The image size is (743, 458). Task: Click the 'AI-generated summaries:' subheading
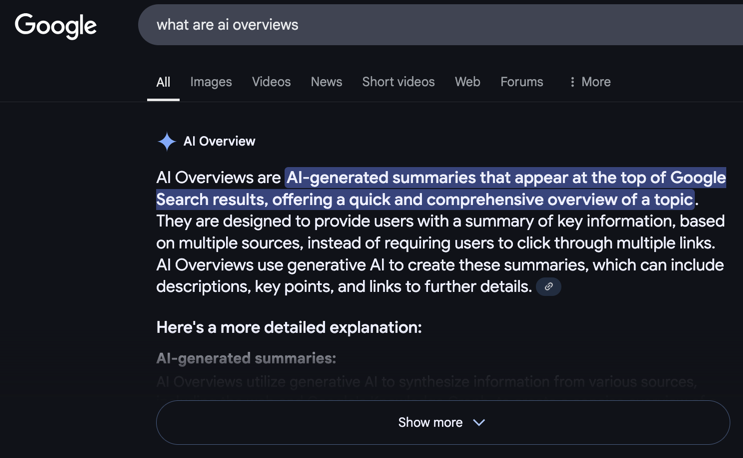[246, 358]
